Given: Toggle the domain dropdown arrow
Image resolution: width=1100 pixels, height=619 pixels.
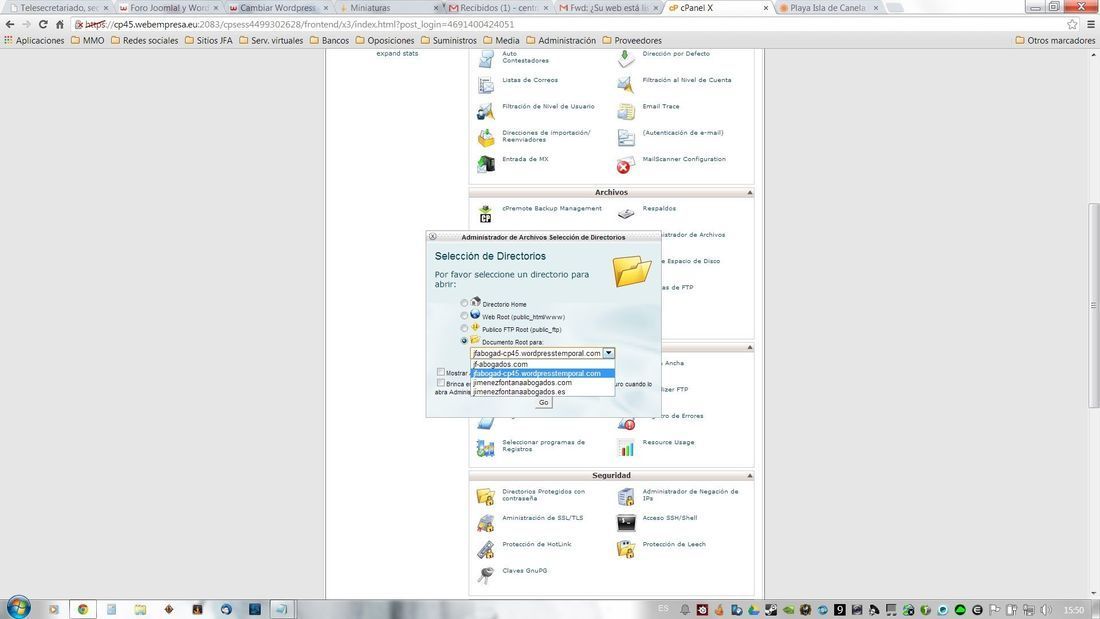Looking at the screenshot, I should [x=608, y=353].
